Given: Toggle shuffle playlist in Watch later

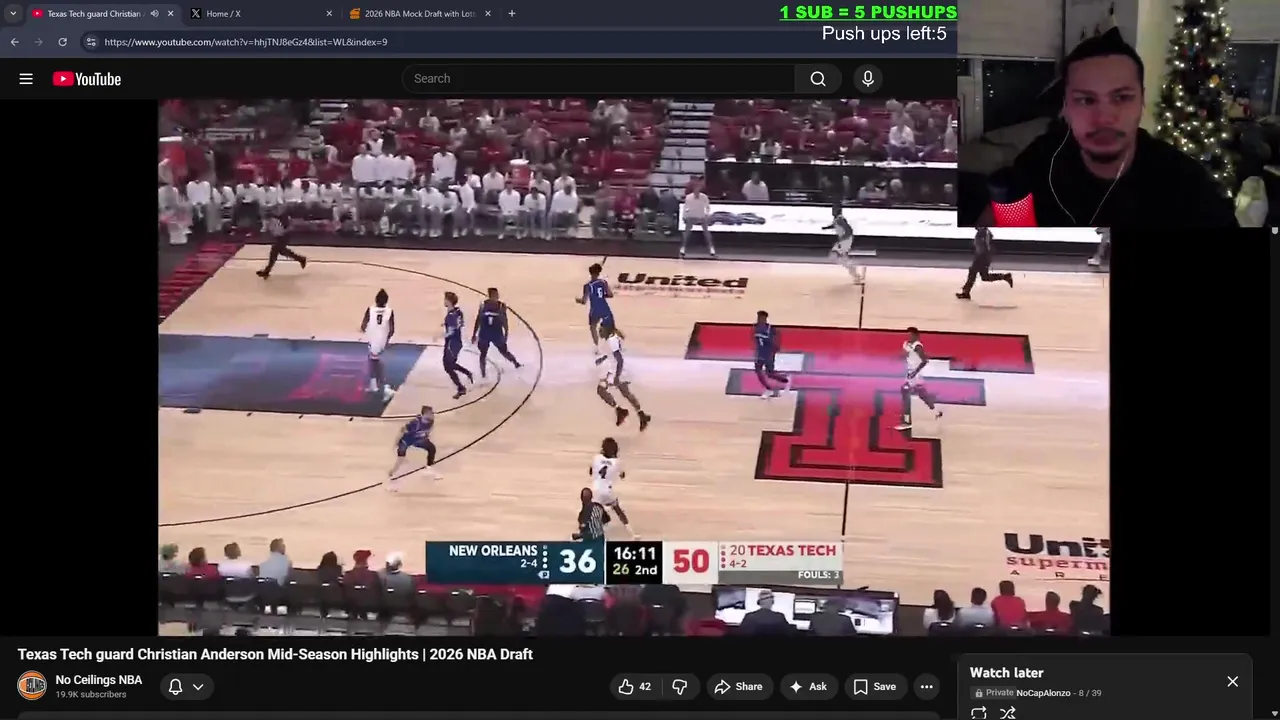Looking at the screenshot, I should 1008,713.
